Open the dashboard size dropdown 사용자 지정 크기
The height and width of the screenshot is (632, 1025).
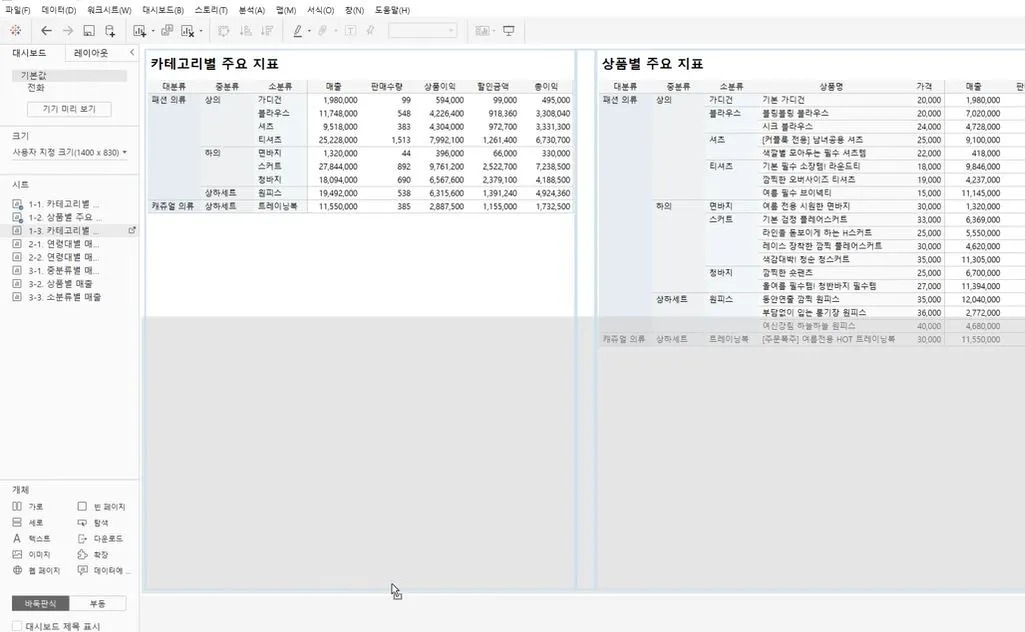pyautogui.click(x=69, y=152)
